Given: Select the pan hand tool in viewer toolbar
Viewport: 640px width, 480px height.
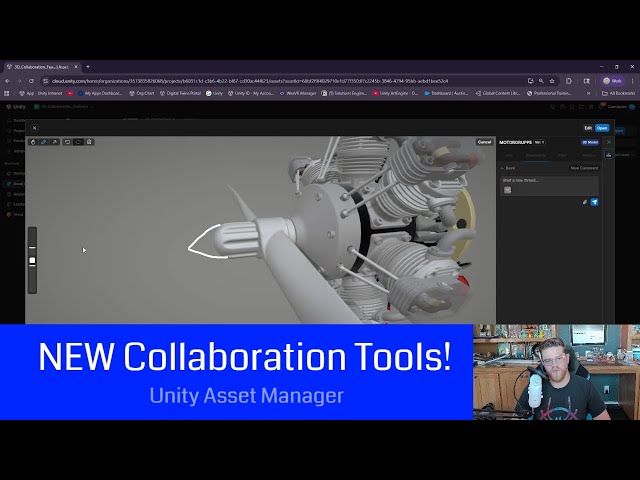Looking at the screenshot, I should click(33, 142).
